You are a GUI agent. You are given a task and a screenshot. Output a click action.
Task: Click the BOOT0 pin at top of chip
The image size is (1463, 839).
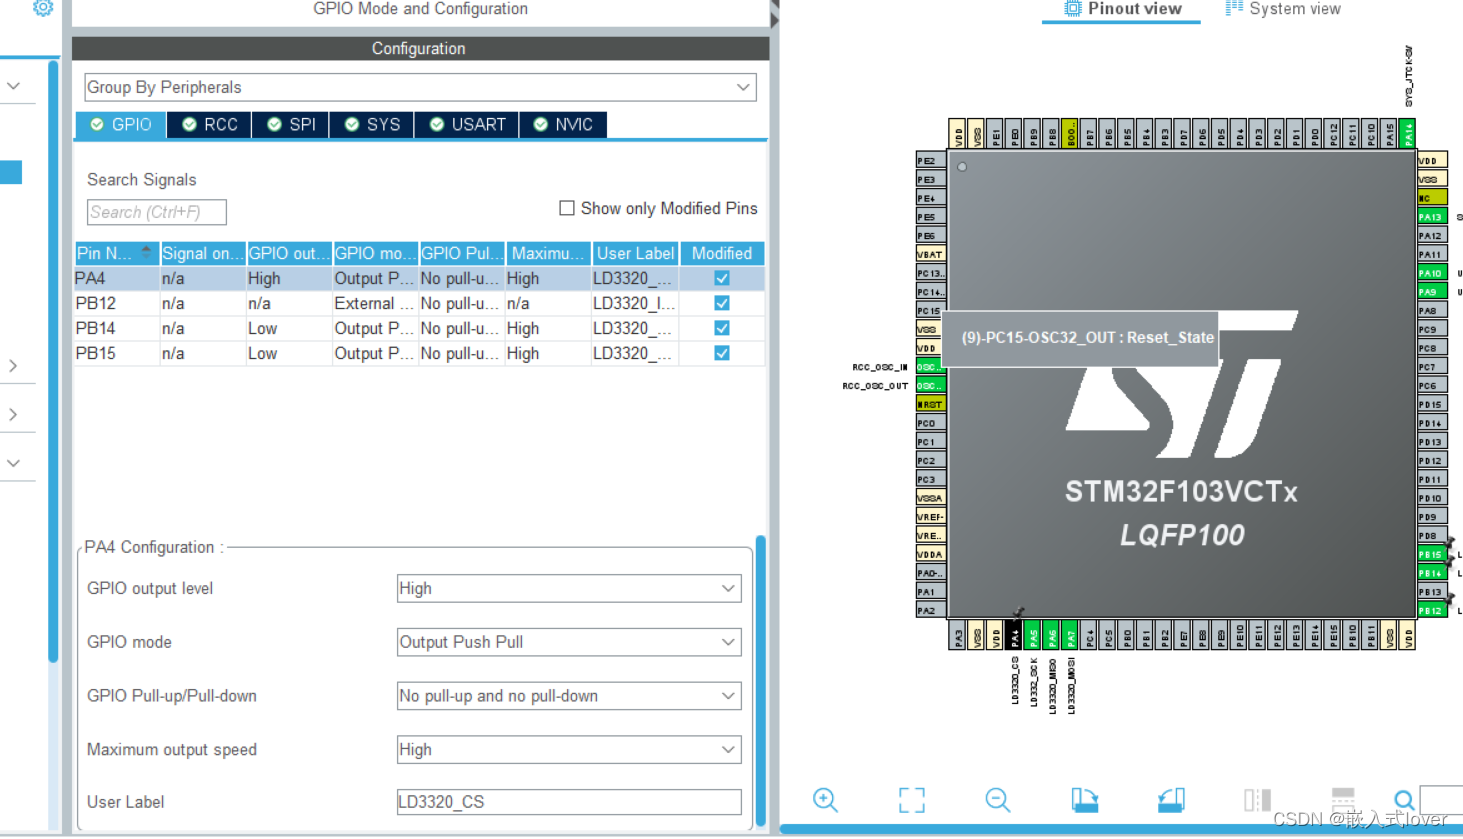(1070, 133)
